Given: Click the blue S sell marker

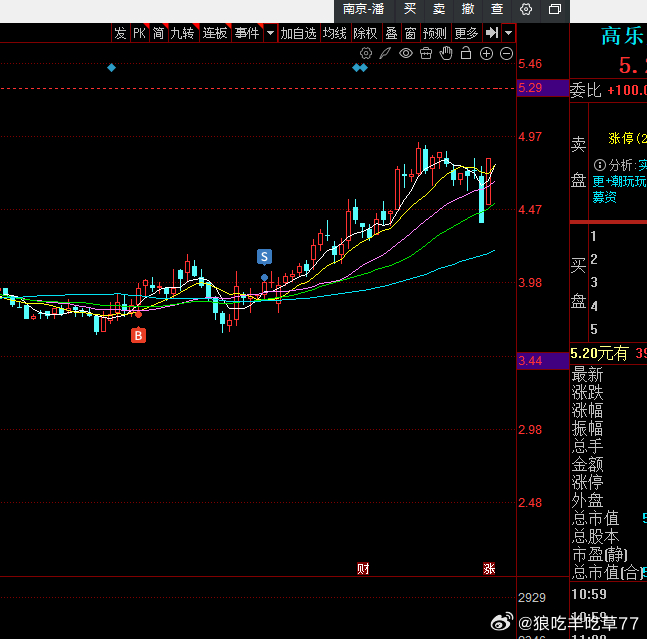Looking at the screenshot, I should (x=264, y=257).
